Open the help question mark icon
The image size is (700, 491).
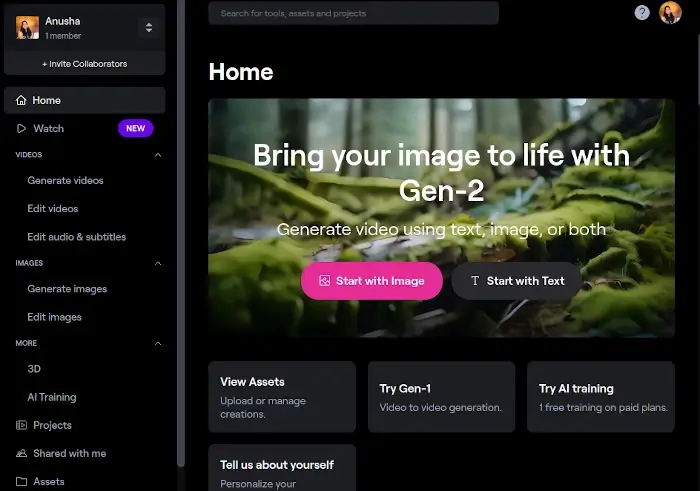(642, 12)
